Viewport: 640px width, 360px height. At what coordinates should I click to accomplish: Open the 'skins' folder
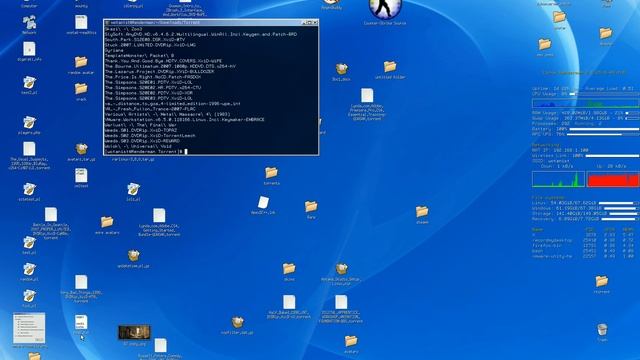coord(289,271)
